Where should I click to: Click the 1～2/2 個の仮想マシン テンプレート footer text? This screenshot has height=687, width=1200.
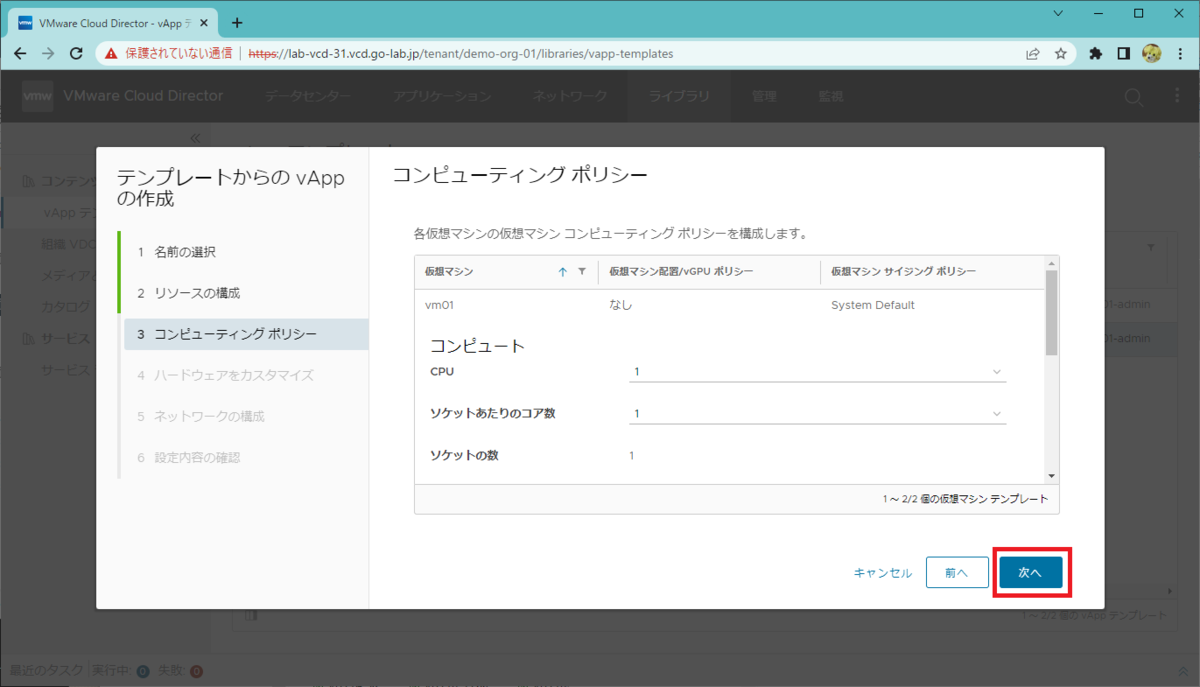(x=965, y=498)
